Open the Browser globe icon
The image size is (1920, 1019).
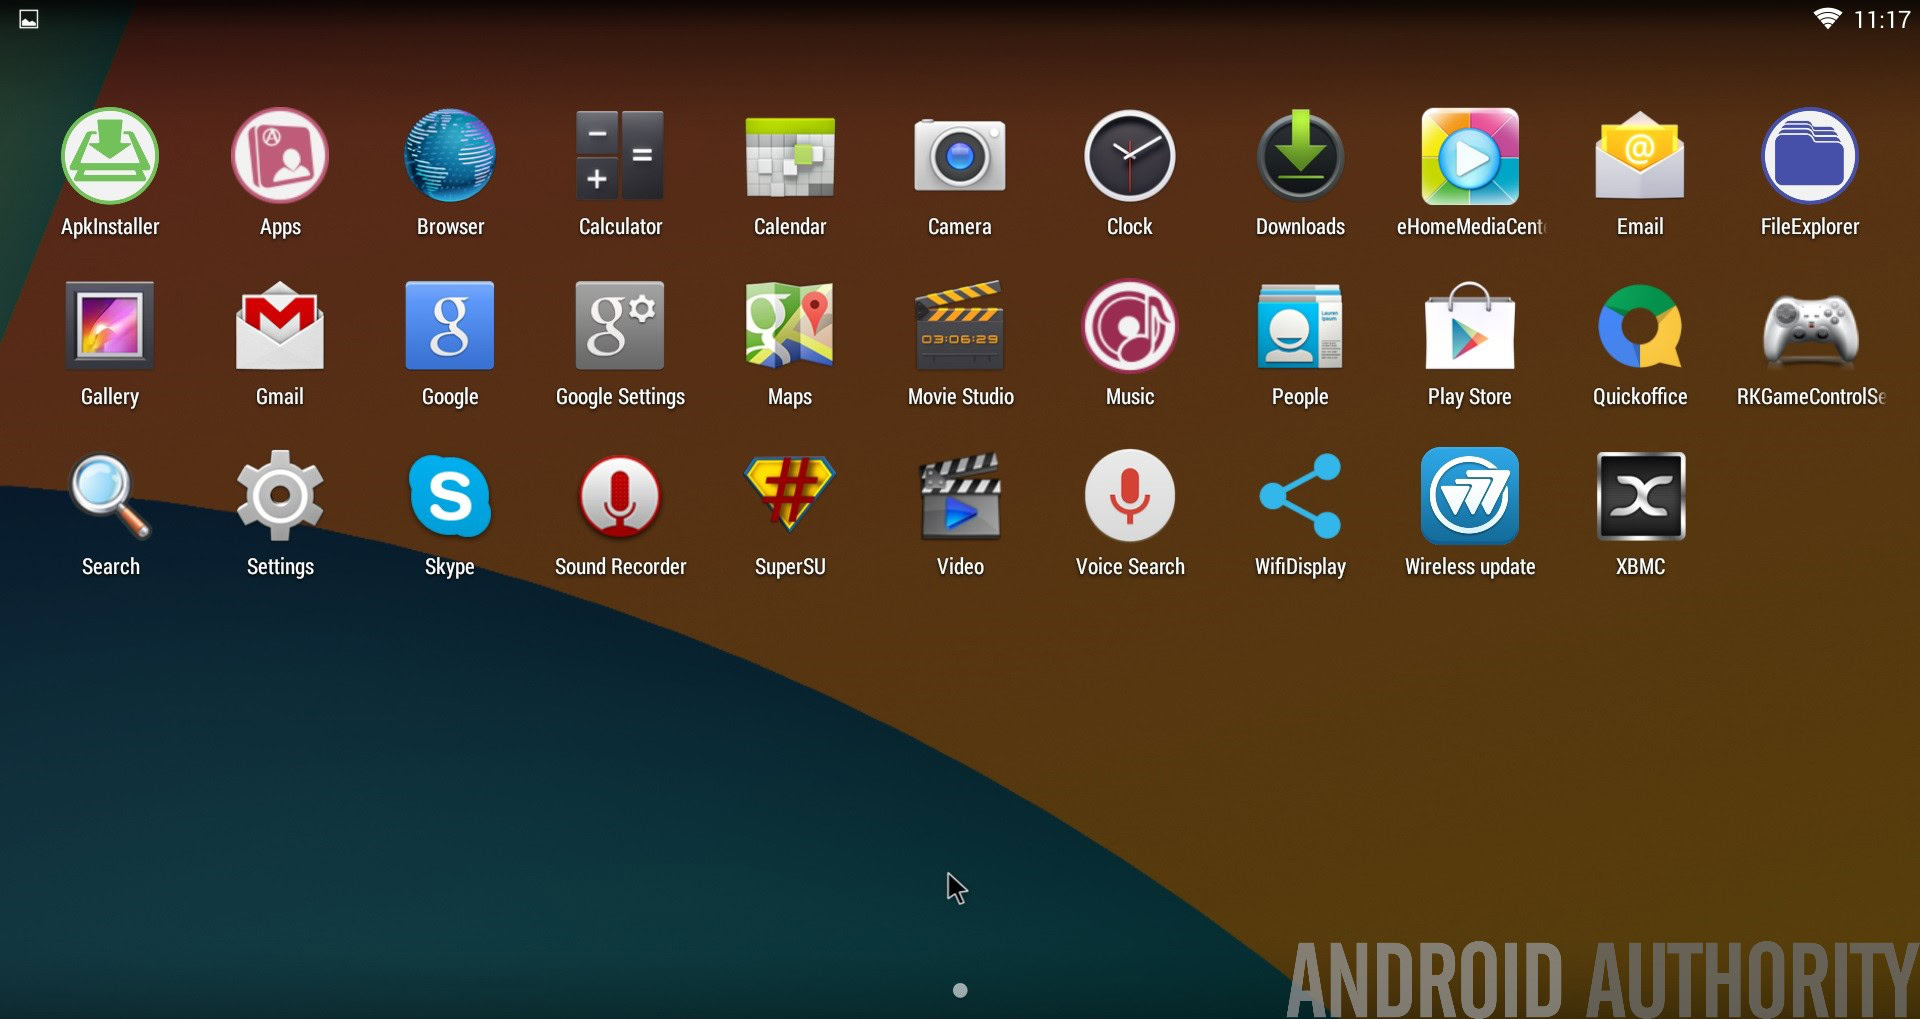point(450,156)
